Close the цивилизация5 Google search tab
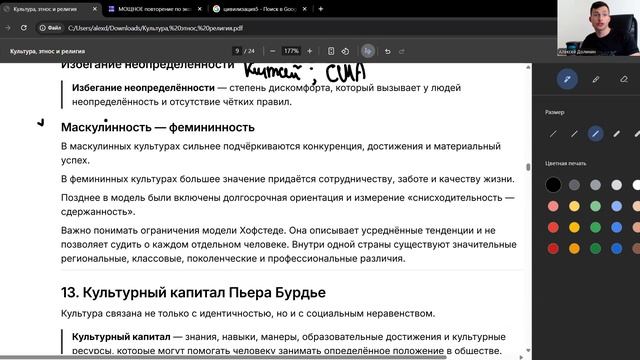This screenshot has height=360, width=640. click(x=304, y=9)
